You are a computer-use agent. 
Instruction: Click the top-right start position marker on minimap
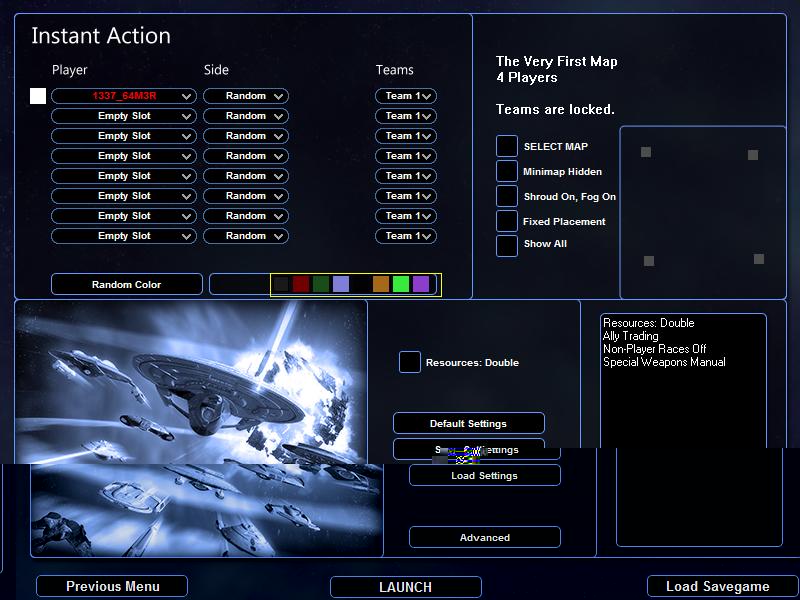[753, 155]
